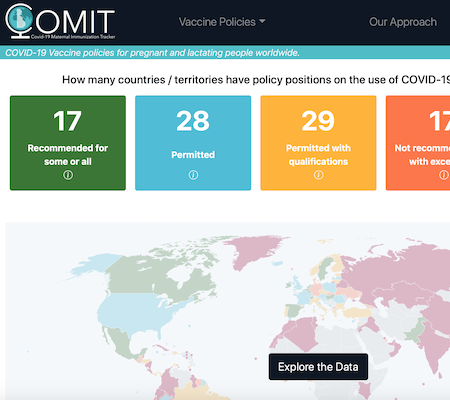Click the COVID-19 Vaccine policies banner text
The width and height of the screenshot is (450, 400).
tap(152, 53)
